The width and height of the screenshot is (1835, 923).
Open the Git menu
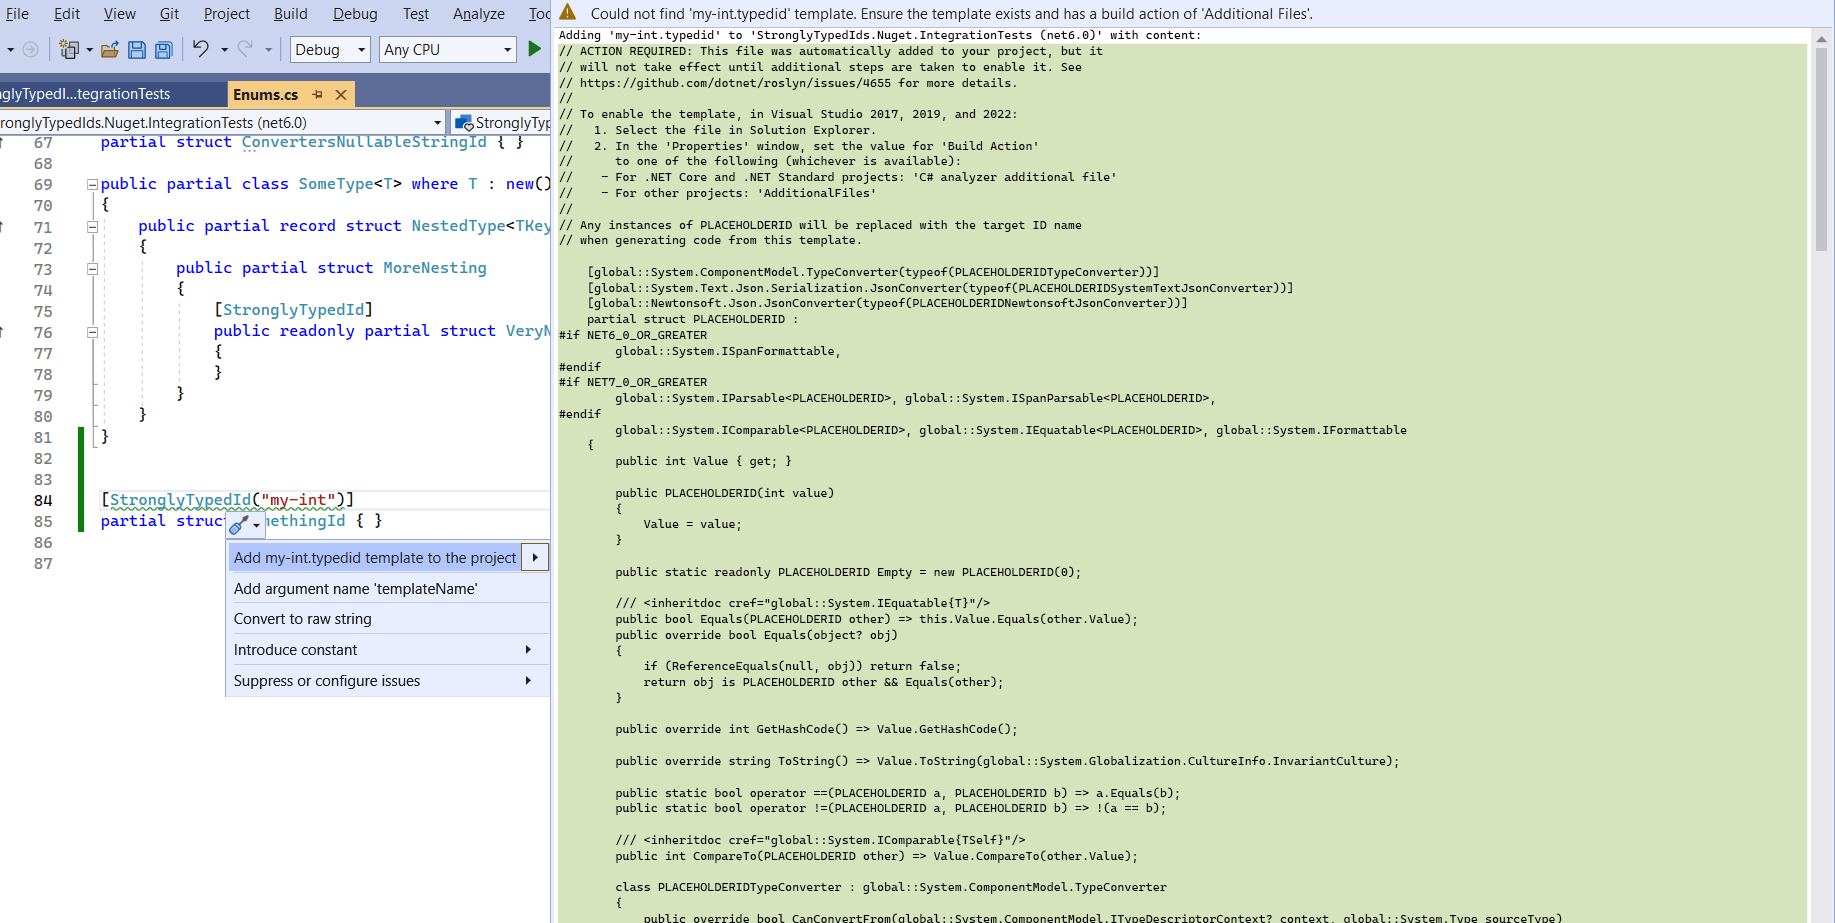tap(169, 13)
